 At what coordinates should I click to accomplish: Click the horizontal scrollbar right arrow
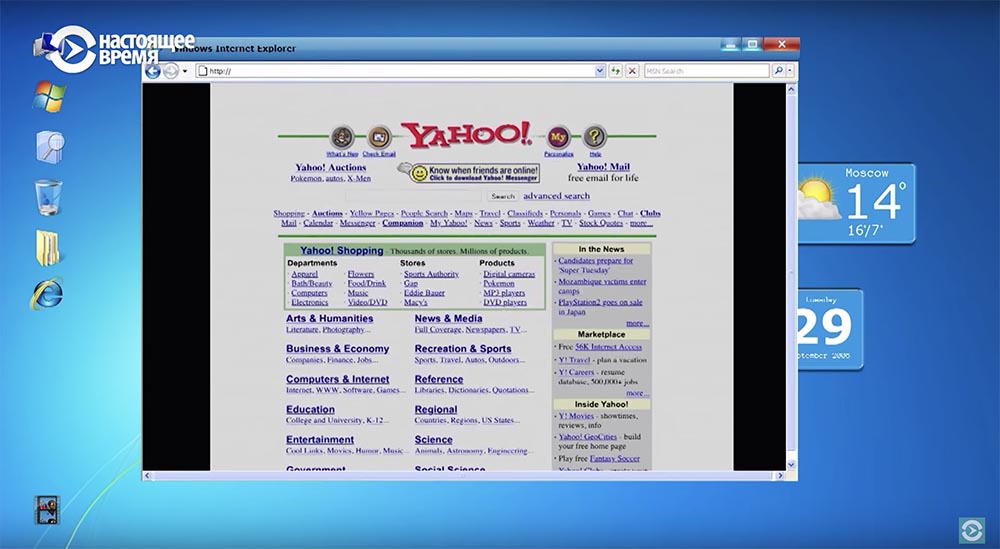(779, 476)
